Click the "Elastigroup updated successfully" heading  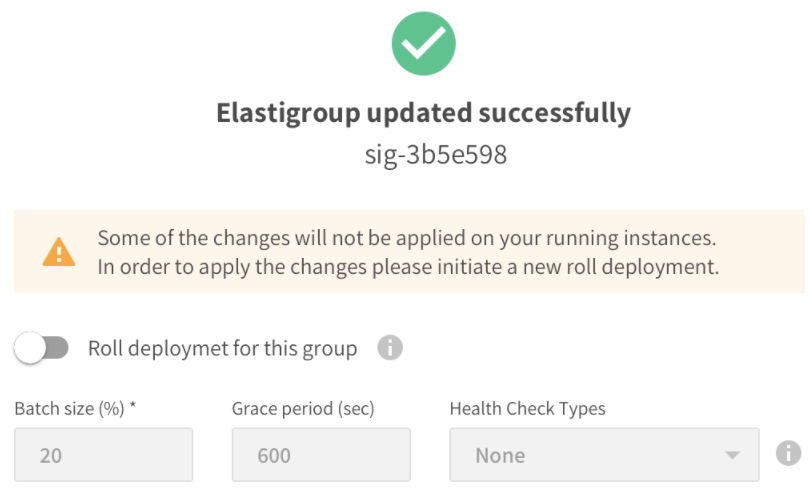(x=423, y=113)
